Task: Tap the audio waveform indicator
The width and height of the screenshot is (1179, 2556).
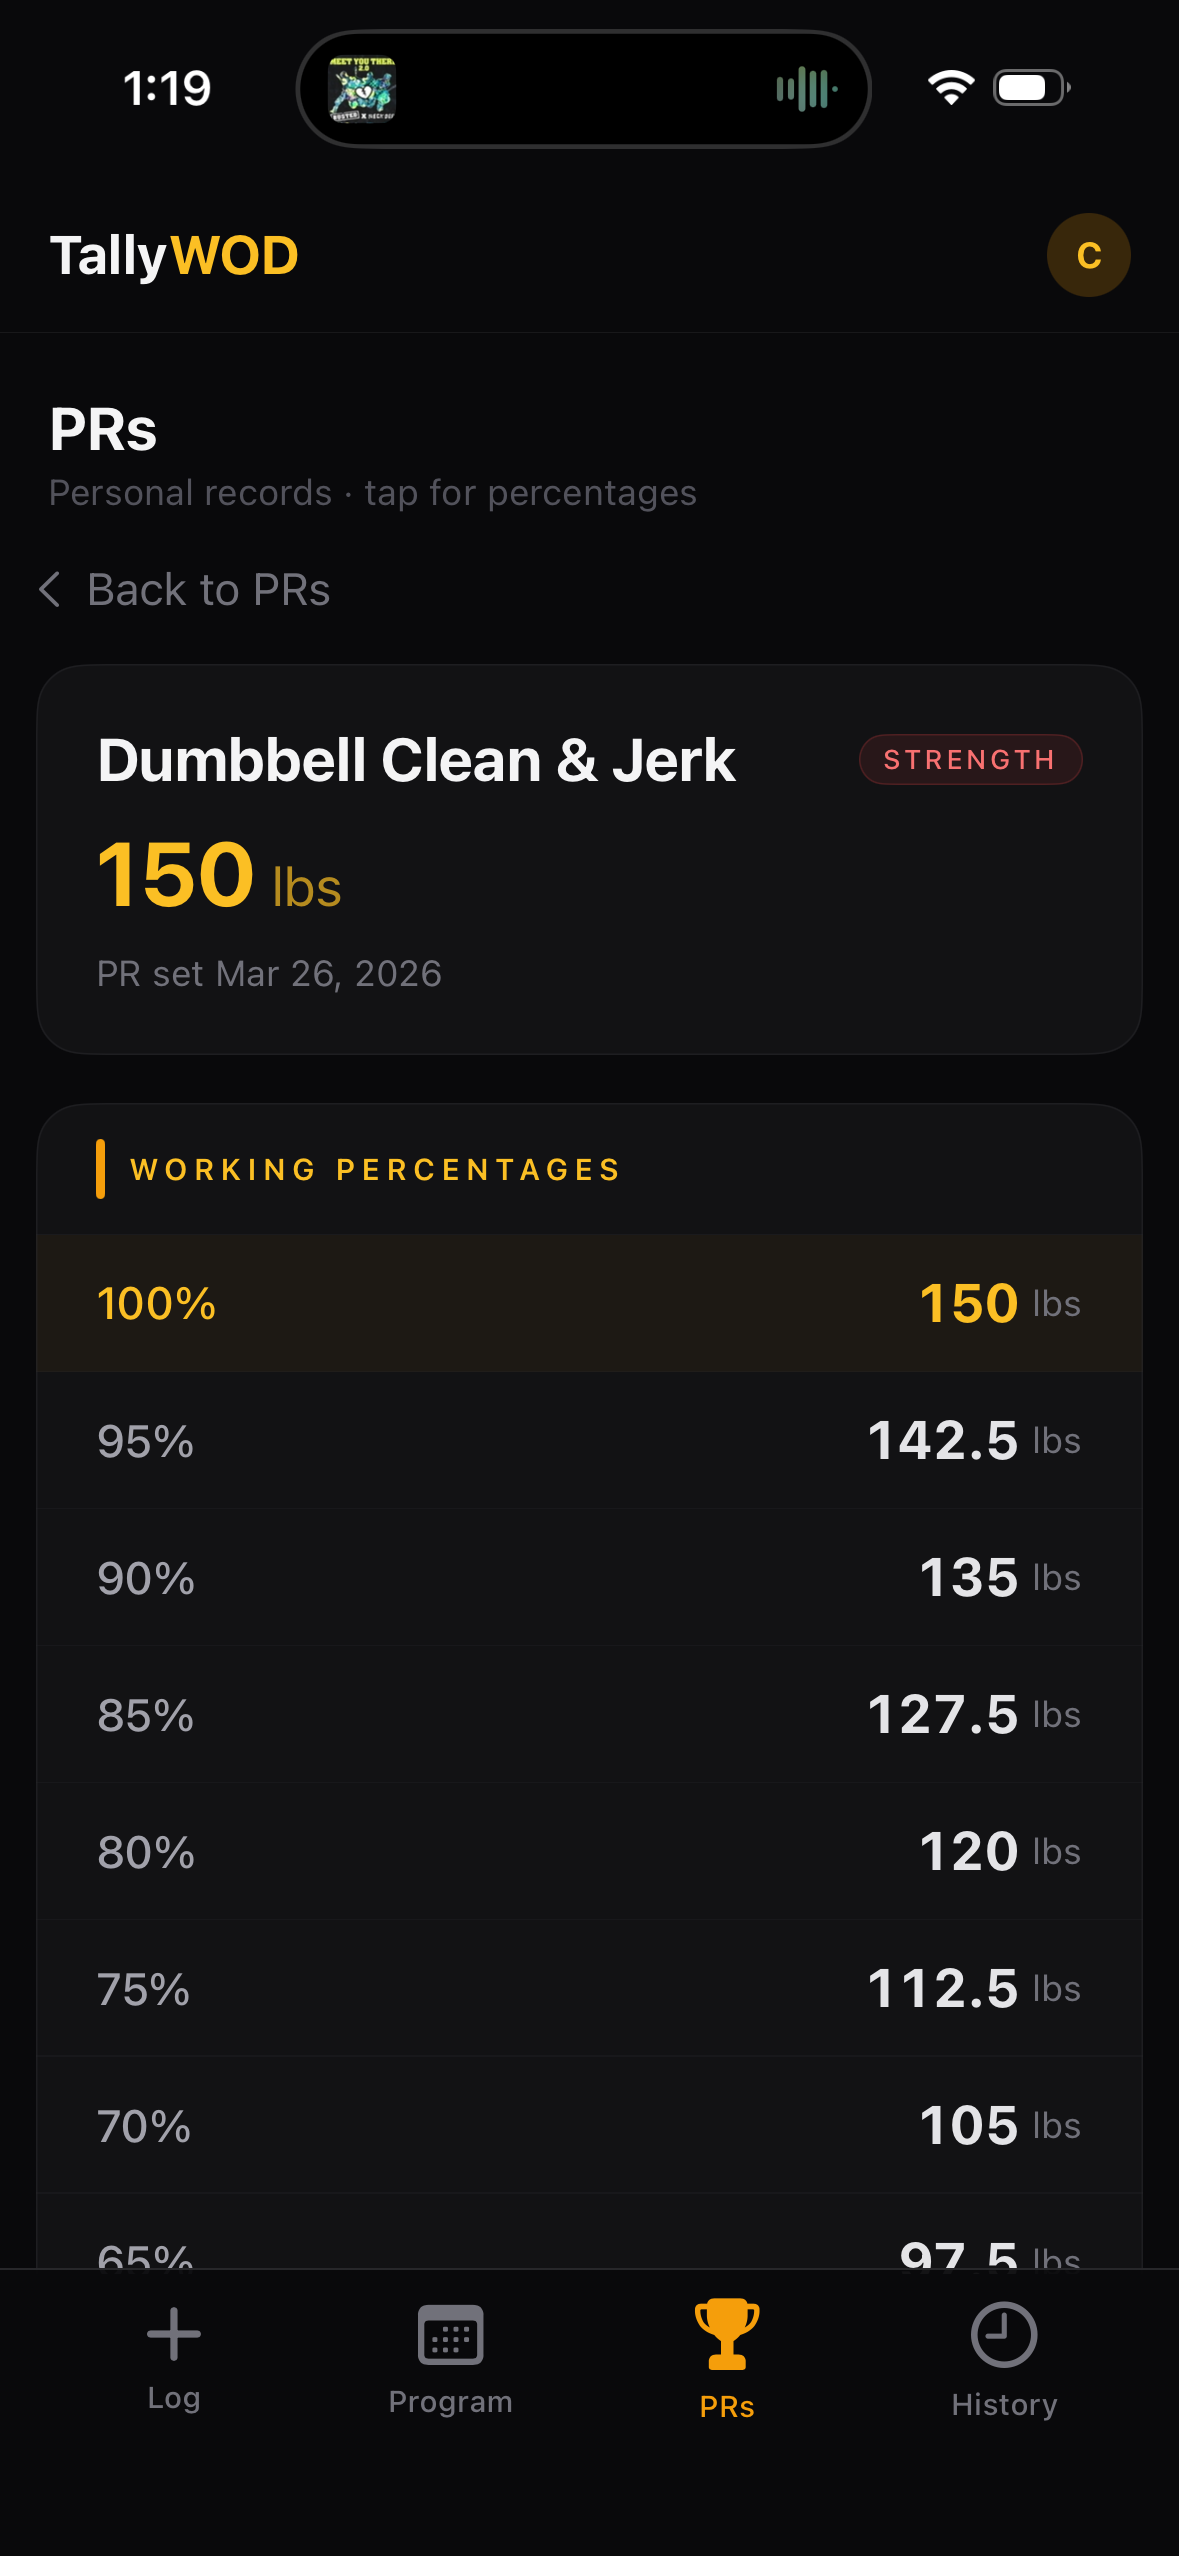Action: pos(806,89)
